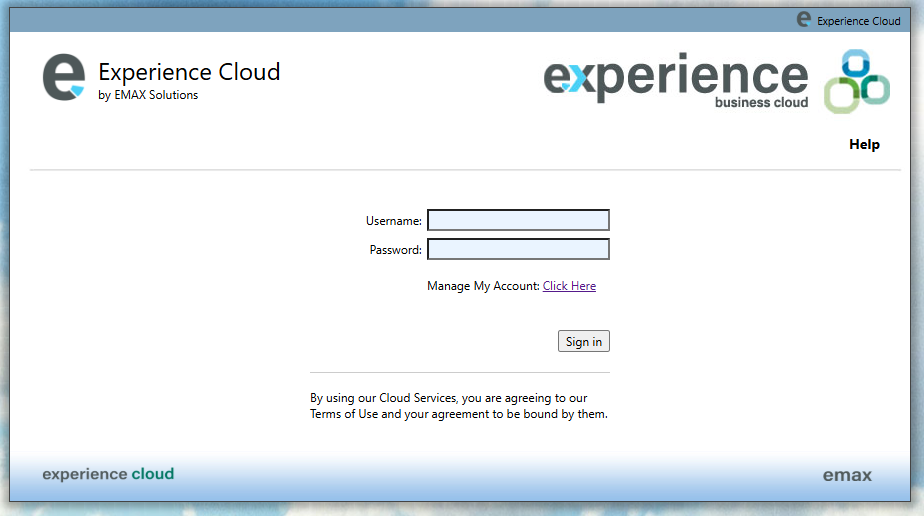
Task: Click the Experience Cloud 'e' logo icon
Action: click(64, 77)
